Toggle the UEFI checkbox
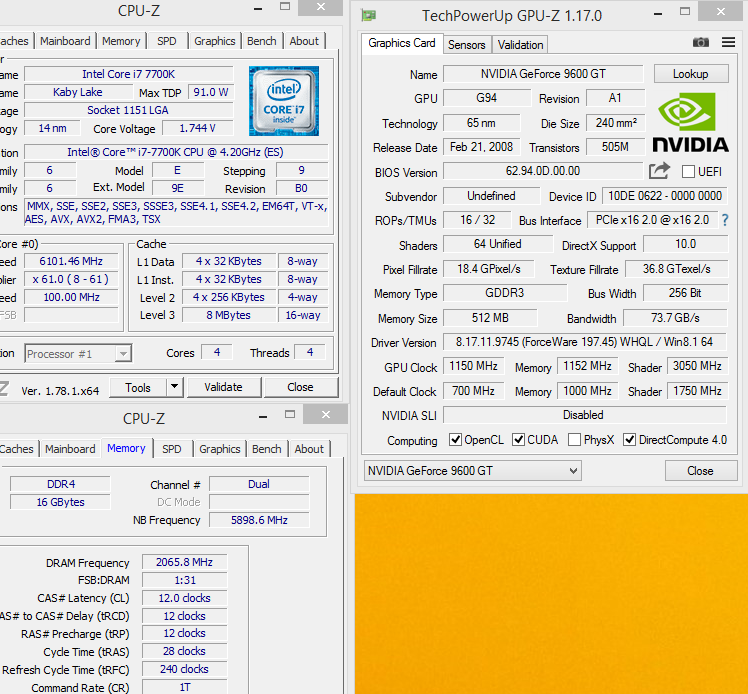This screenshot has height=694, width=748. point(688,172)
